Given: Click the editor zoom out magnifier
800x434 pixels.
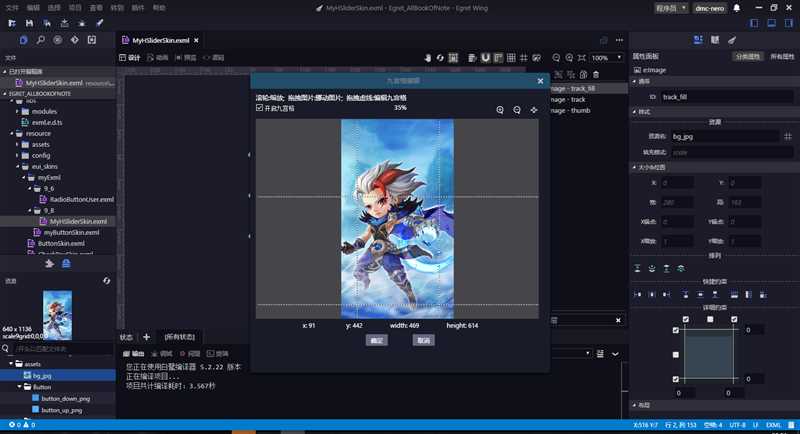Looking at the screenshot, I should [x=556, y=58].
